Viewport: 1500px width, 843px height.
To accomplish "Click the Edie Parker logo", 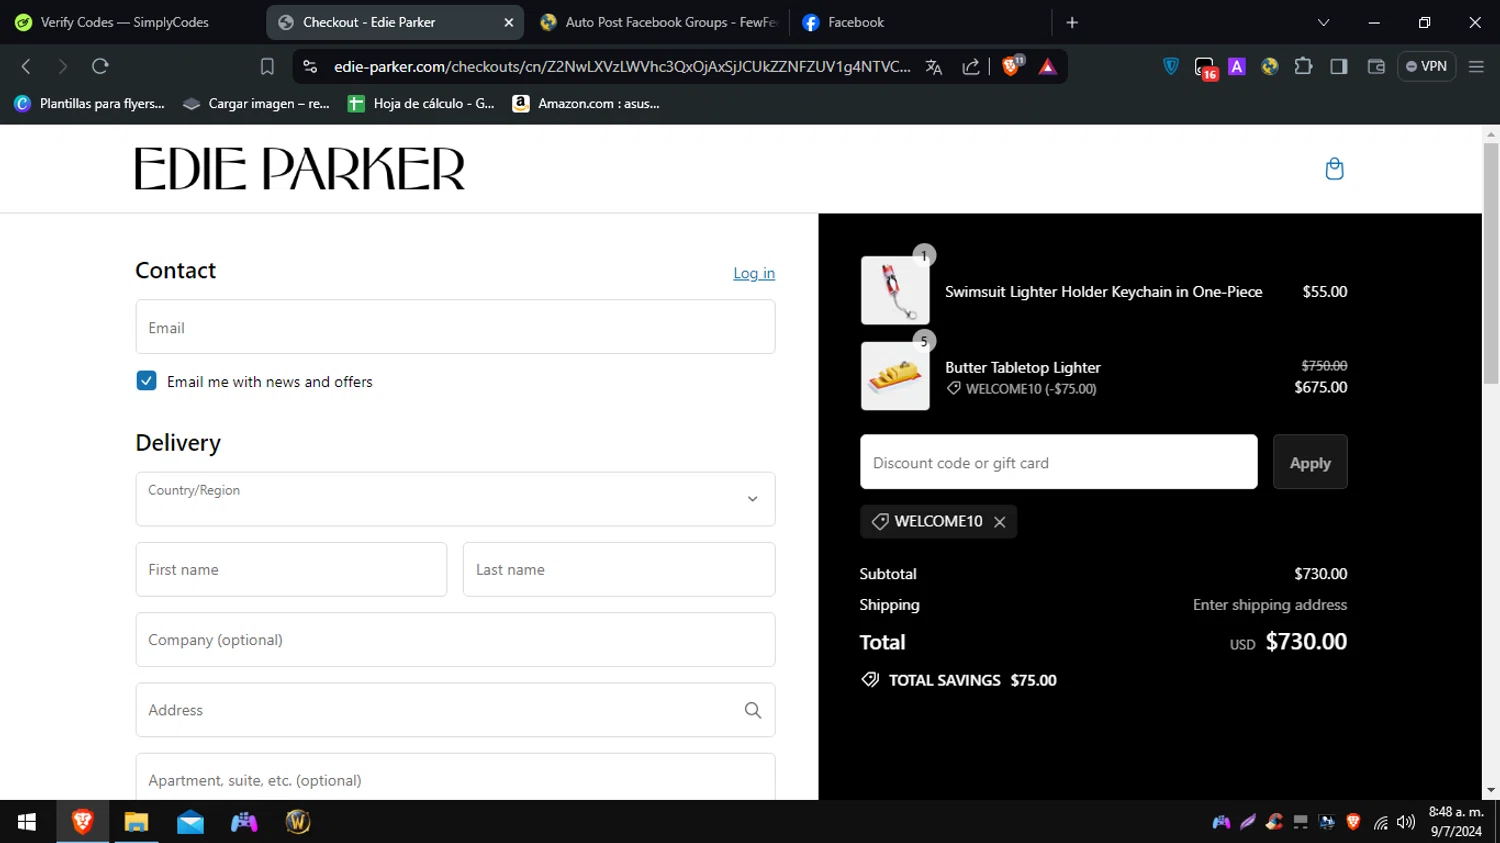I will tap(300, 169).
